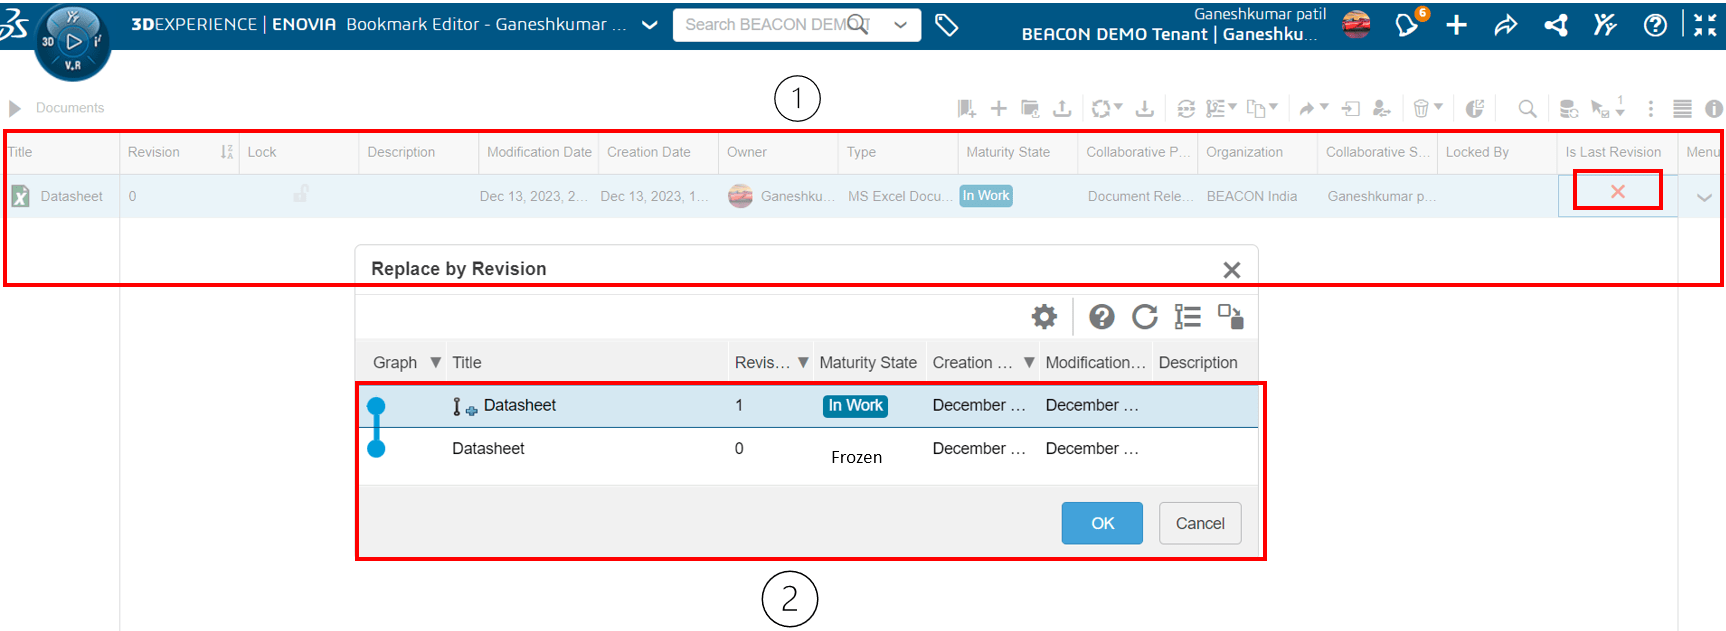Open the Graph column filter arrow

click(435, 362)
